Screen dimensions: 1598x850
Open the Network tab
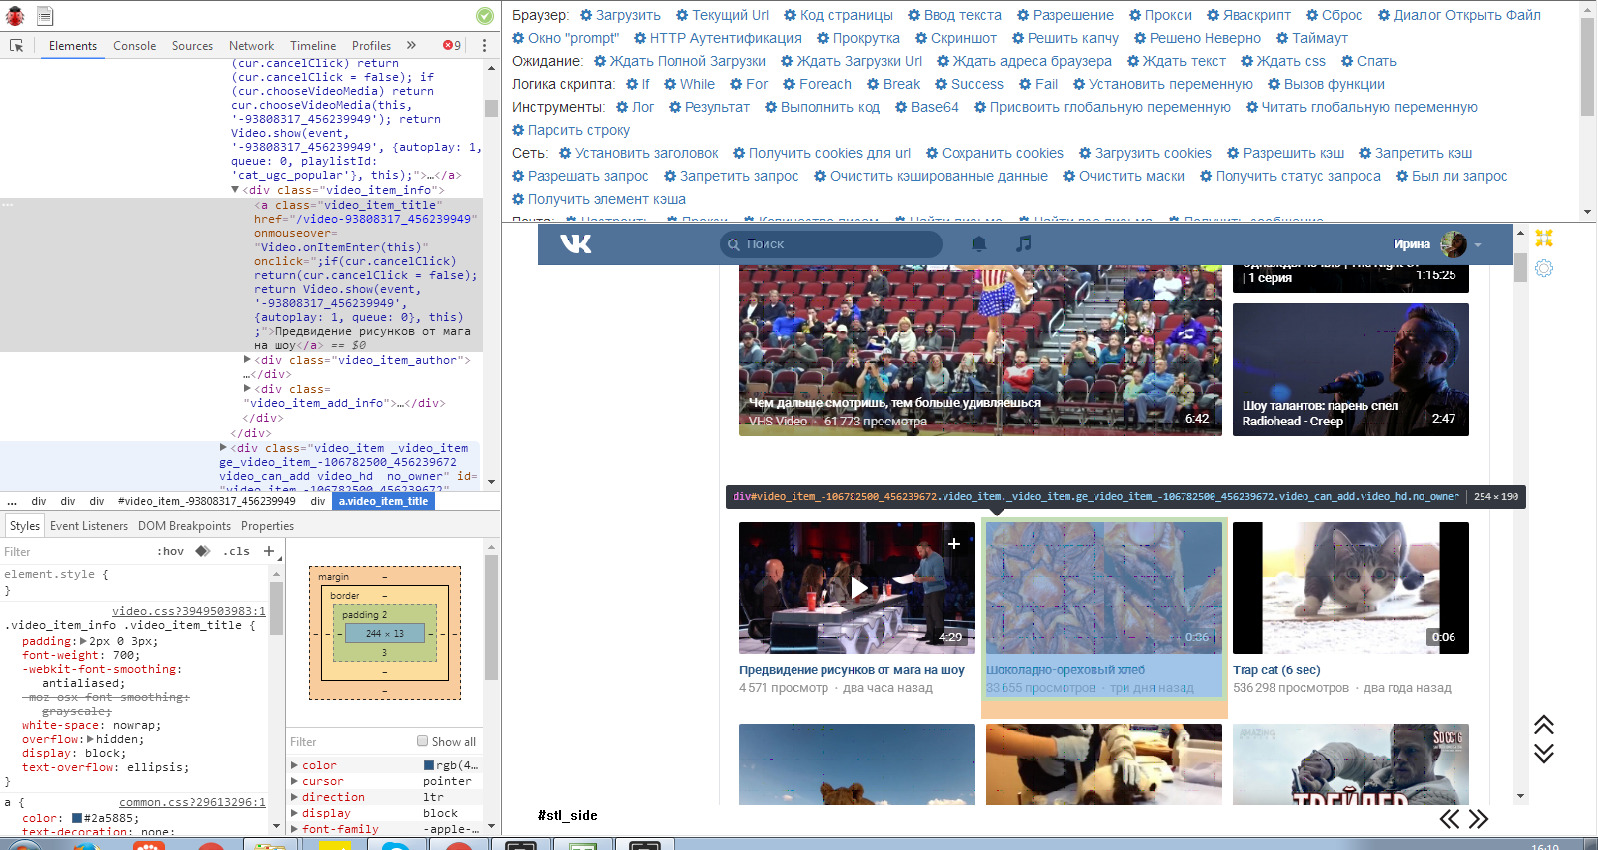click(x=251, y=46)
